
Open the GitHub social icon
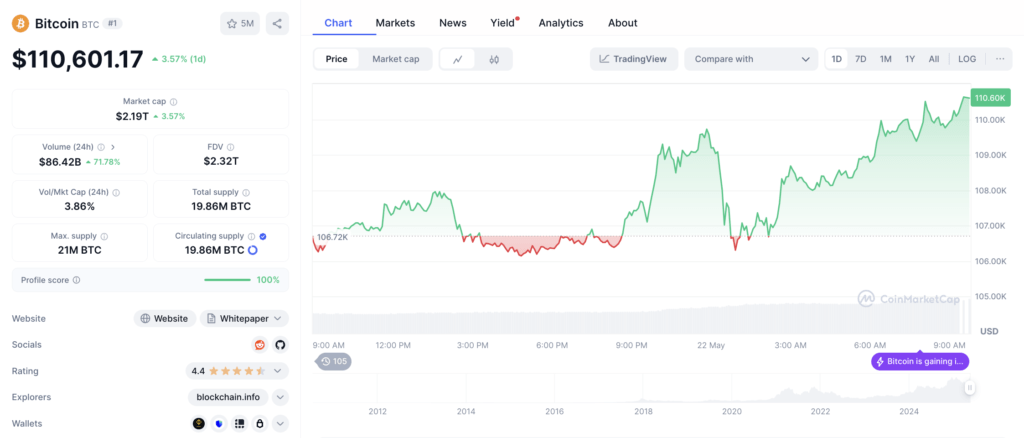pyautogui.click(x=280, y=345)
